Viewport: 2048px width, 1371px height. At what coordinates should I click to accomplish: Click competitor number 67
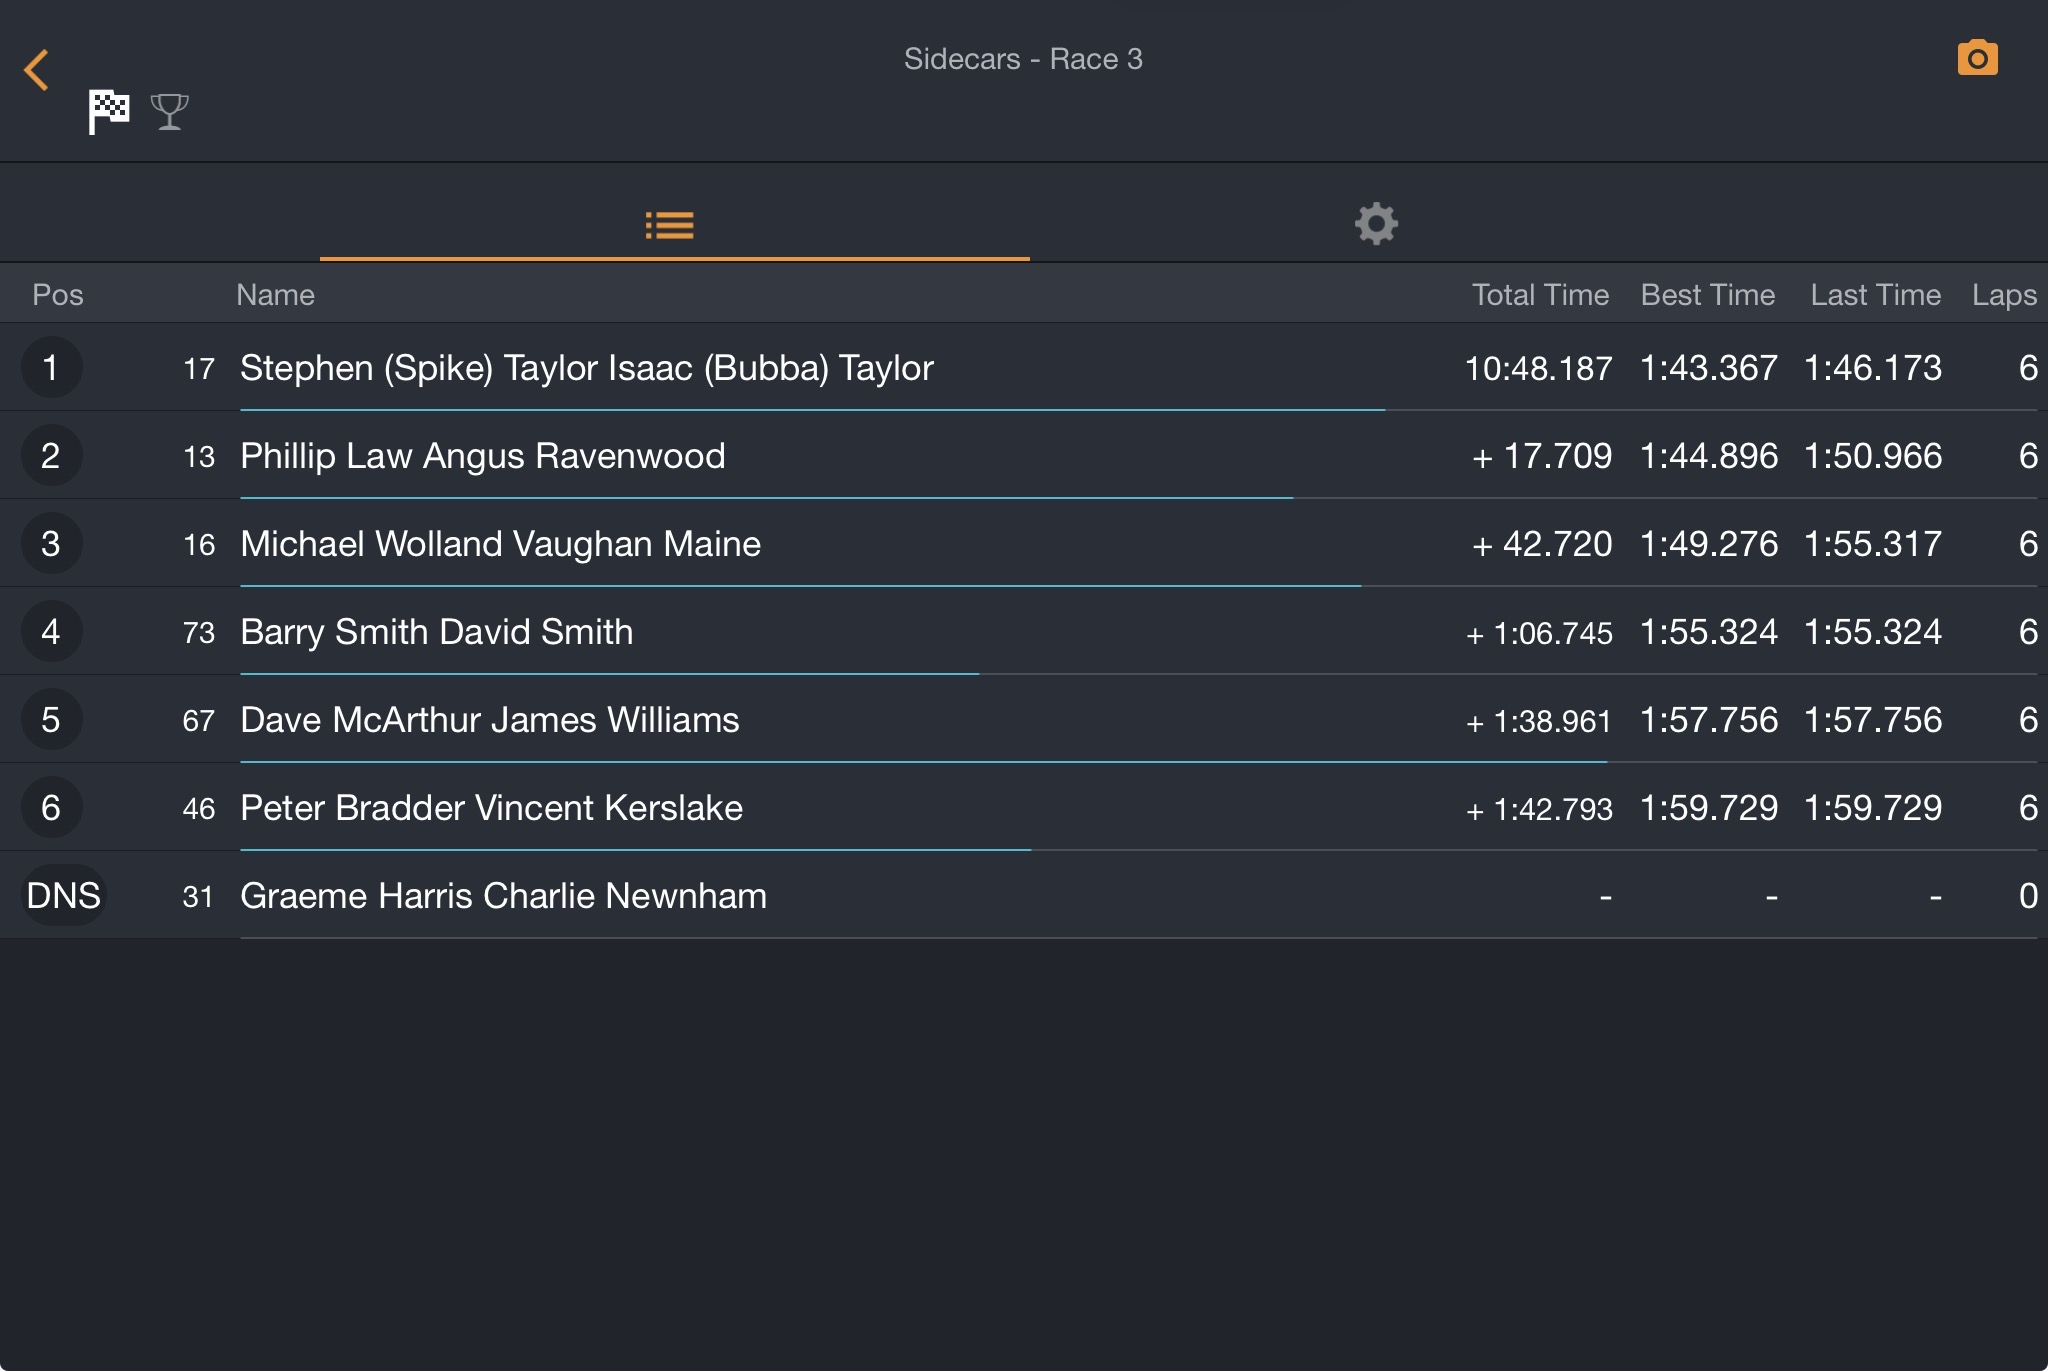(199, 721)
